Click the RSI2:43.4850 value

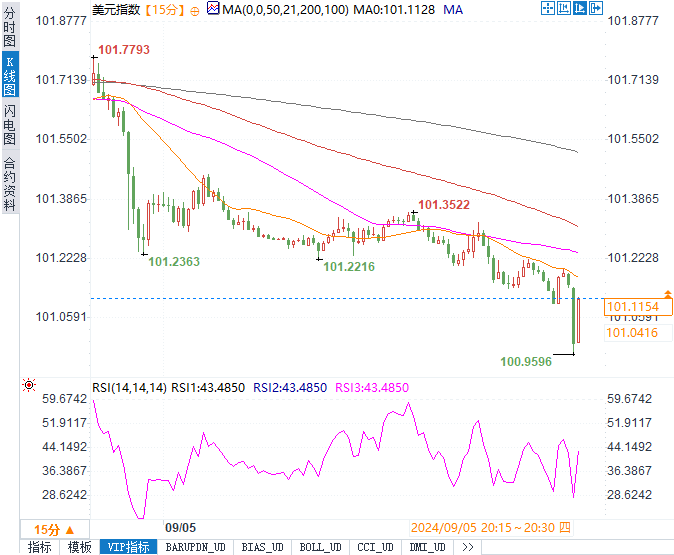290,387
